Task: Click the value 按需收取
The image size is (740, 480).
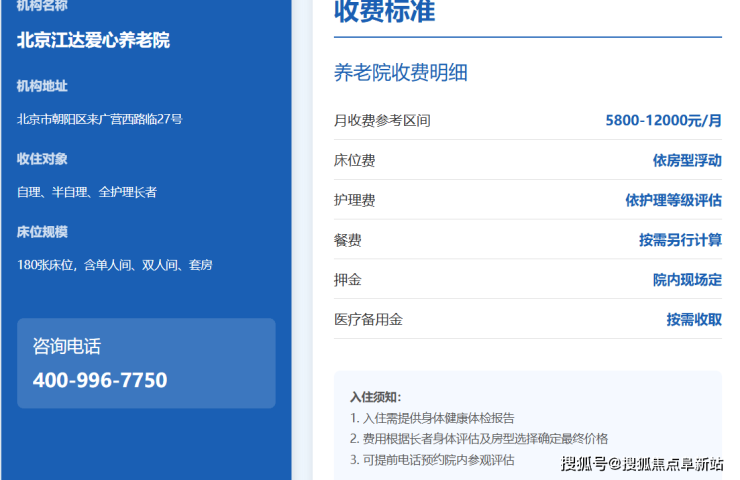Action: click(694, 320)
